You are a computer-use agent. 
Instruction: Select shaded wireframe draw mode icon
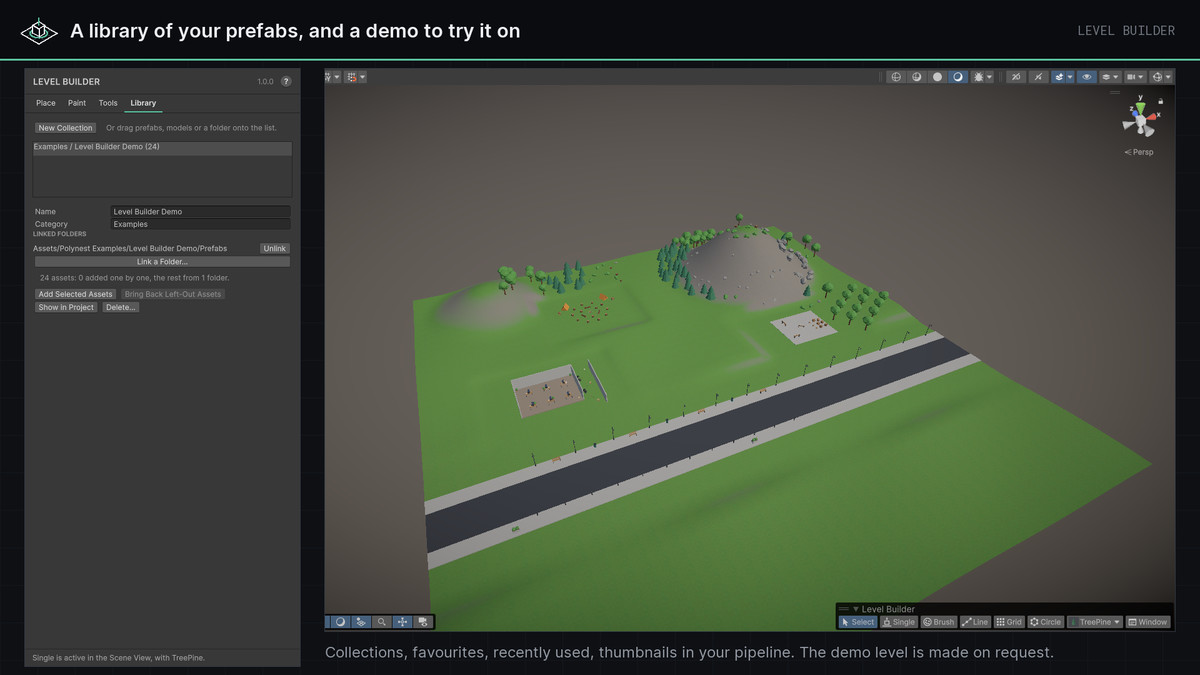point(917,77)
